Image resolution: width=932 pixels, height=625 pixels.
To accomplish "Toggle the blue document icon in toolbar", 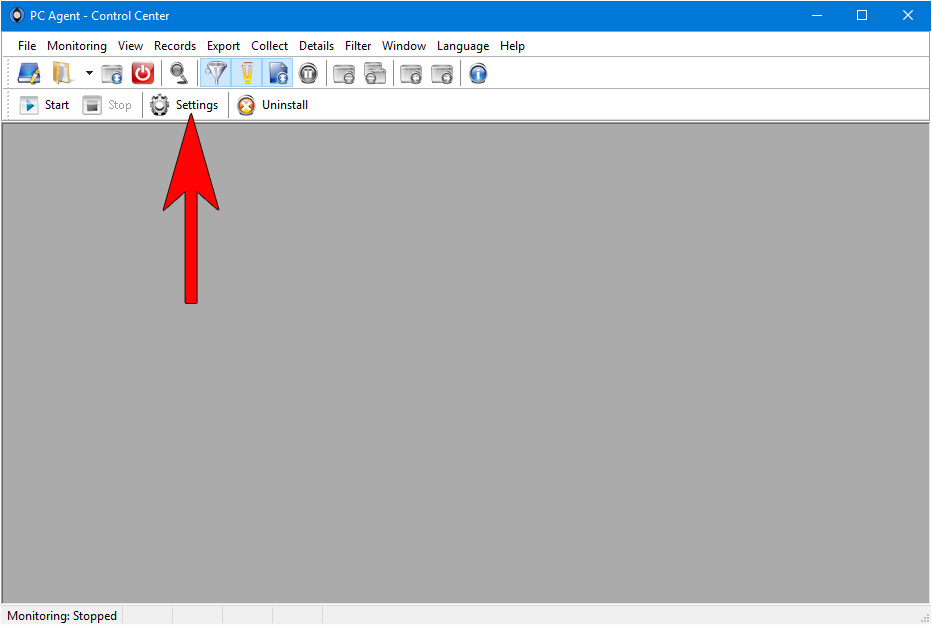I will click(x=278, y=73).
